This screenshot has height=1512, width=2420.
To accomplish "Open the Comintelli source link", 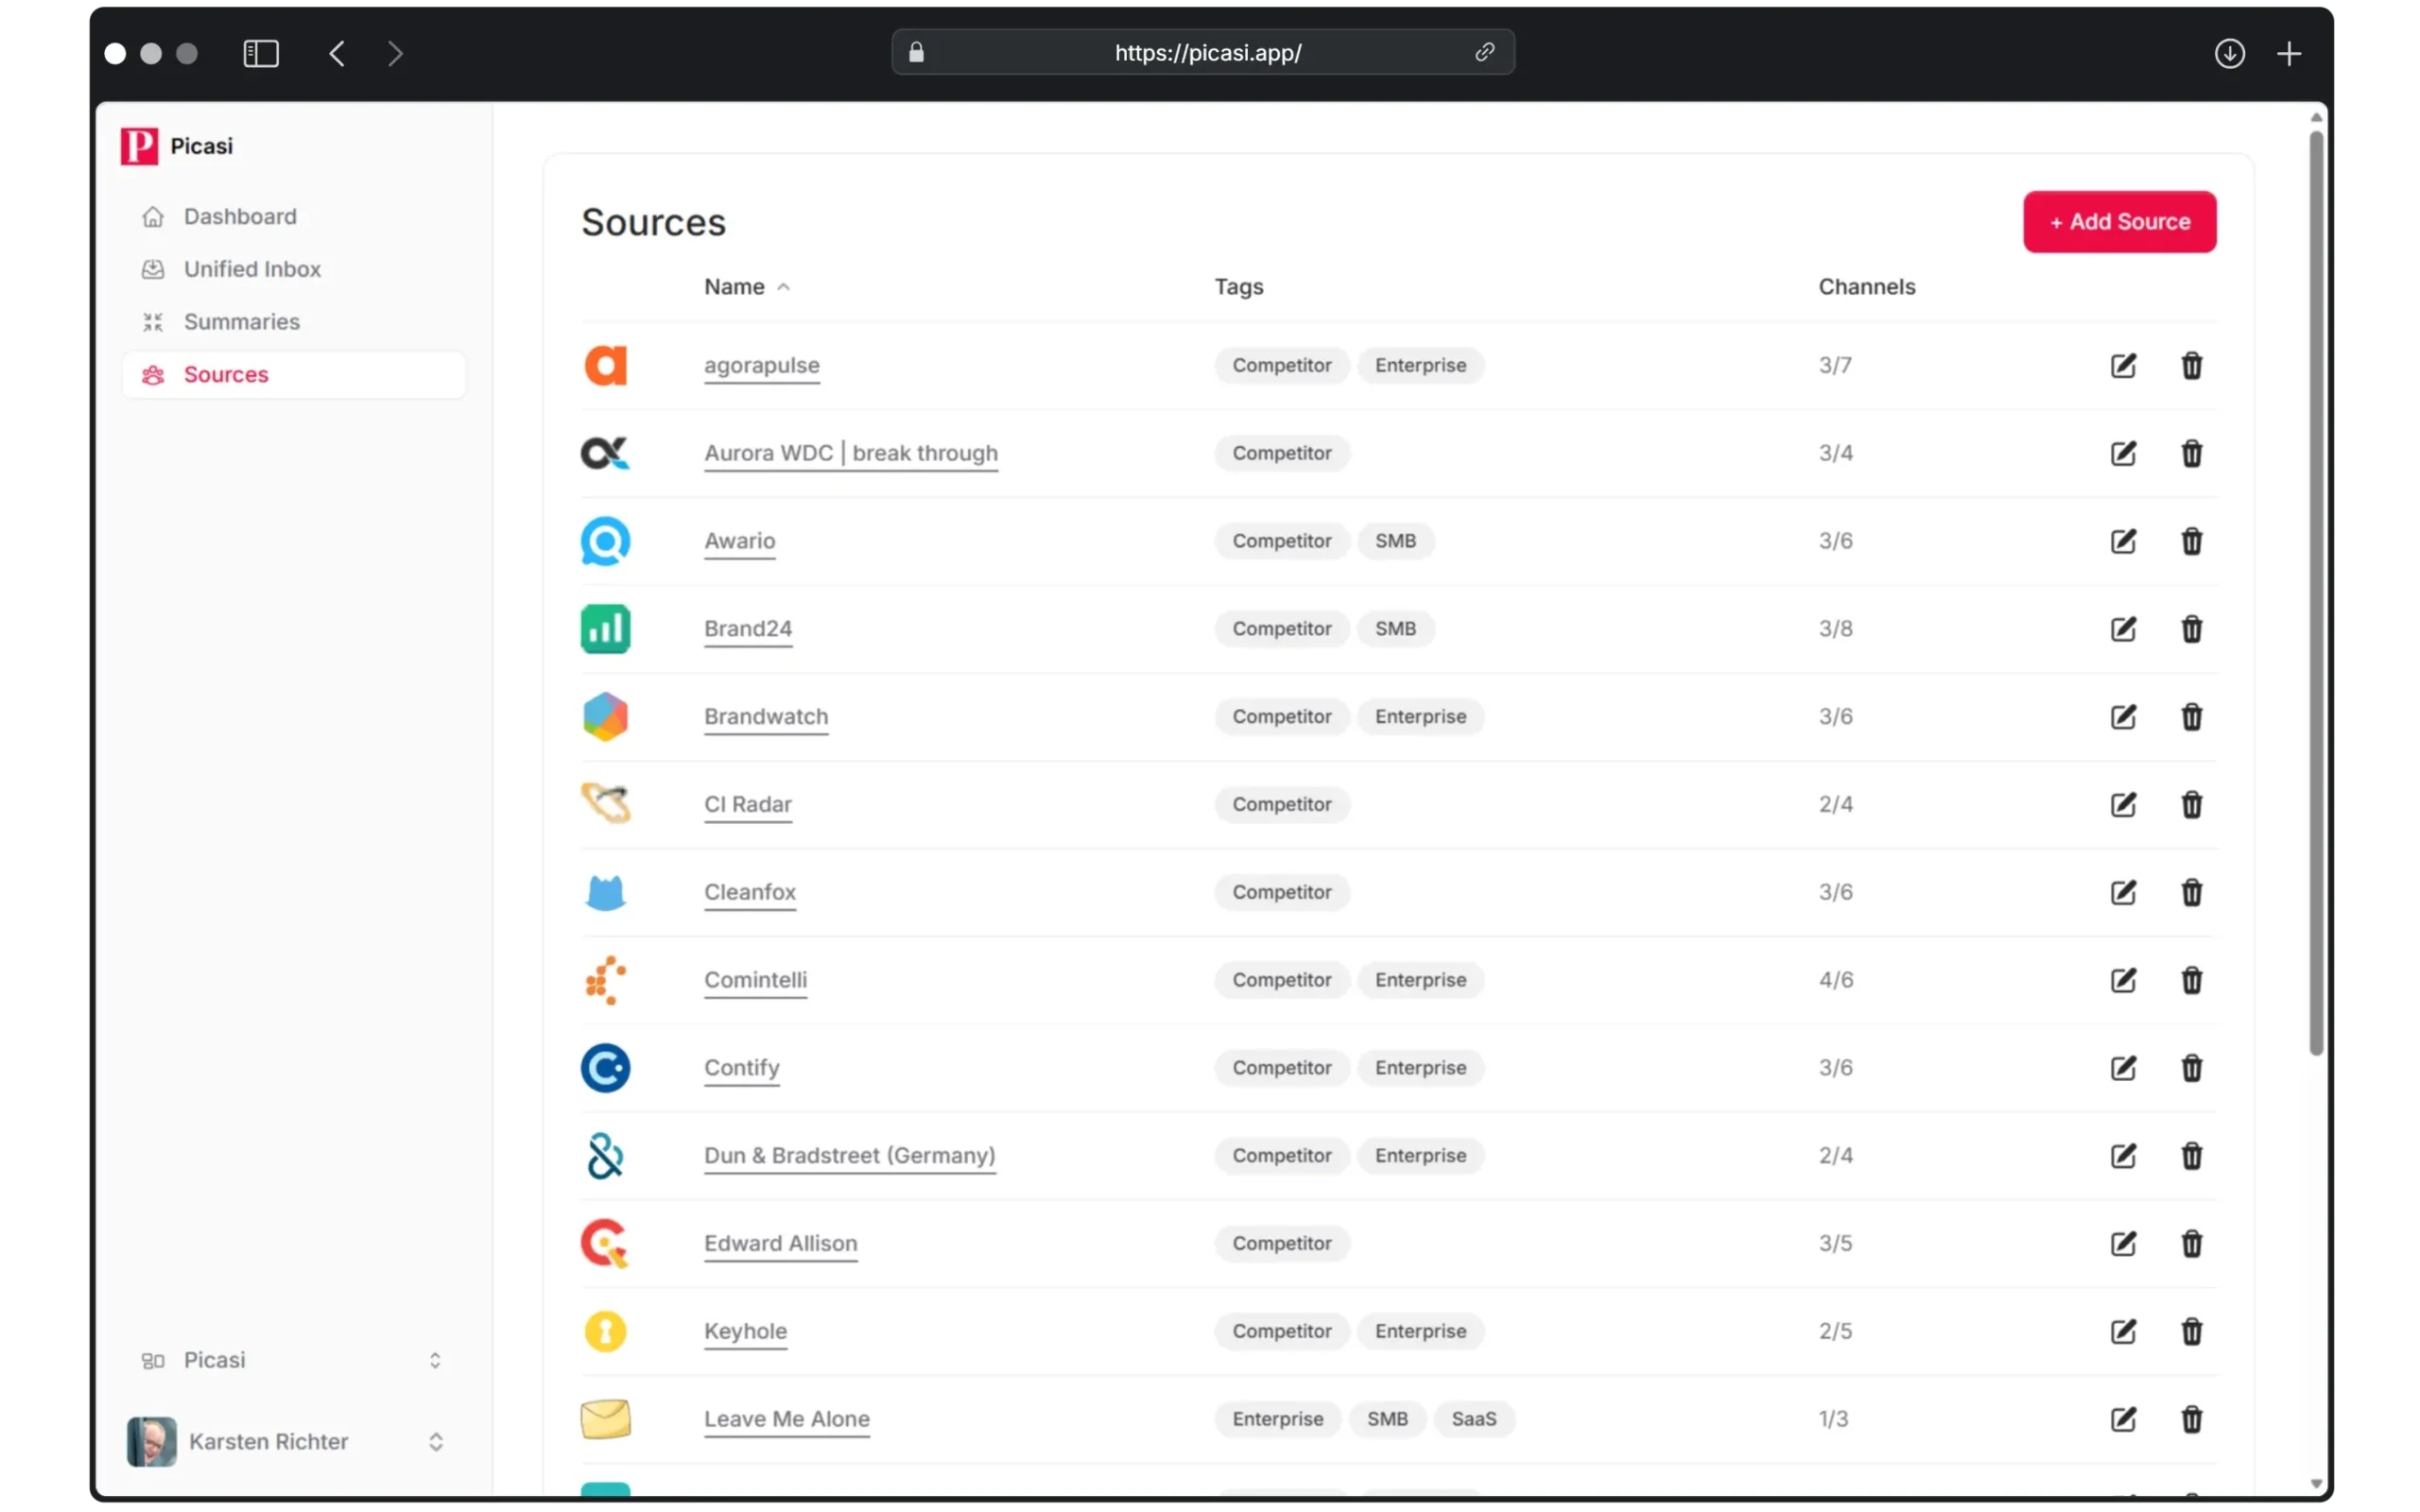I will 755,980.
